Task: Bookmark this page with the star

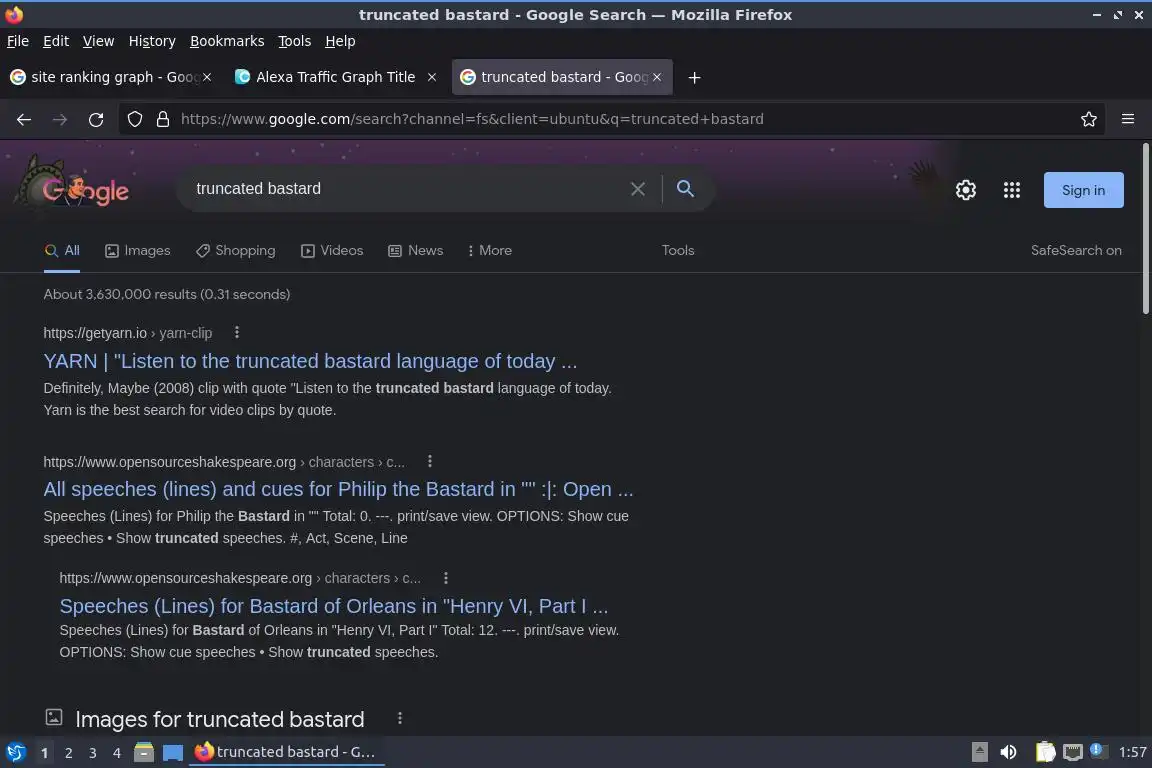Action: click(1088, 119)
